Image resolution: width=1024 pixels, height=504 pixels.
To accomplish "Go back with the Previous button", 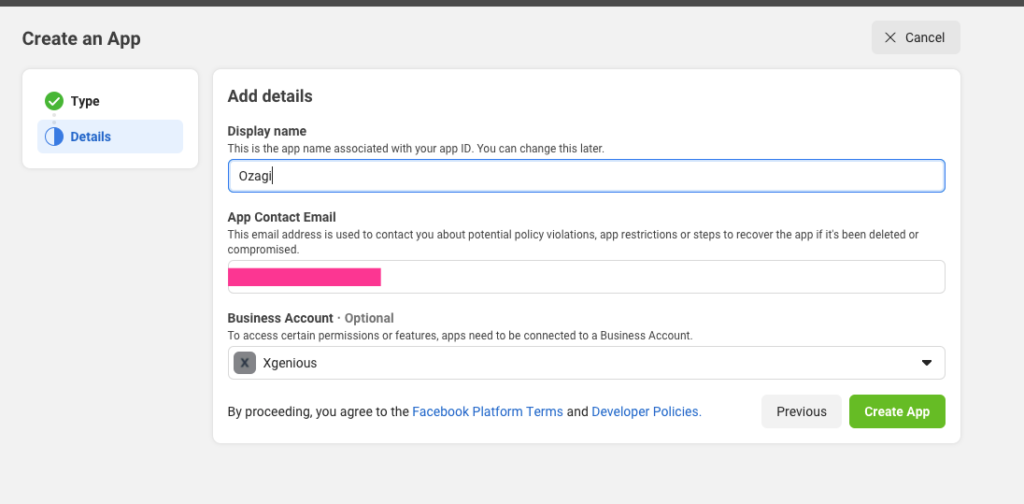I will click(801, 411).
